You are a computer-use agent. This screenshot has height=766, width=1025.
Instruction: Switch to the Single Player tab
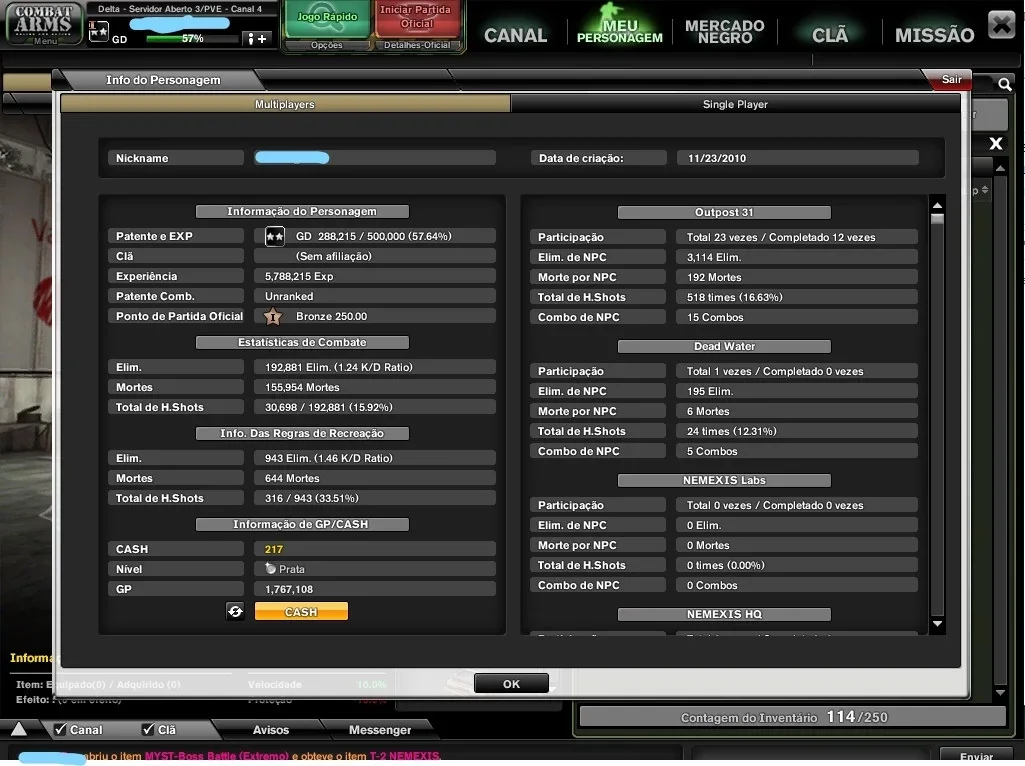[x=735, y=104]
